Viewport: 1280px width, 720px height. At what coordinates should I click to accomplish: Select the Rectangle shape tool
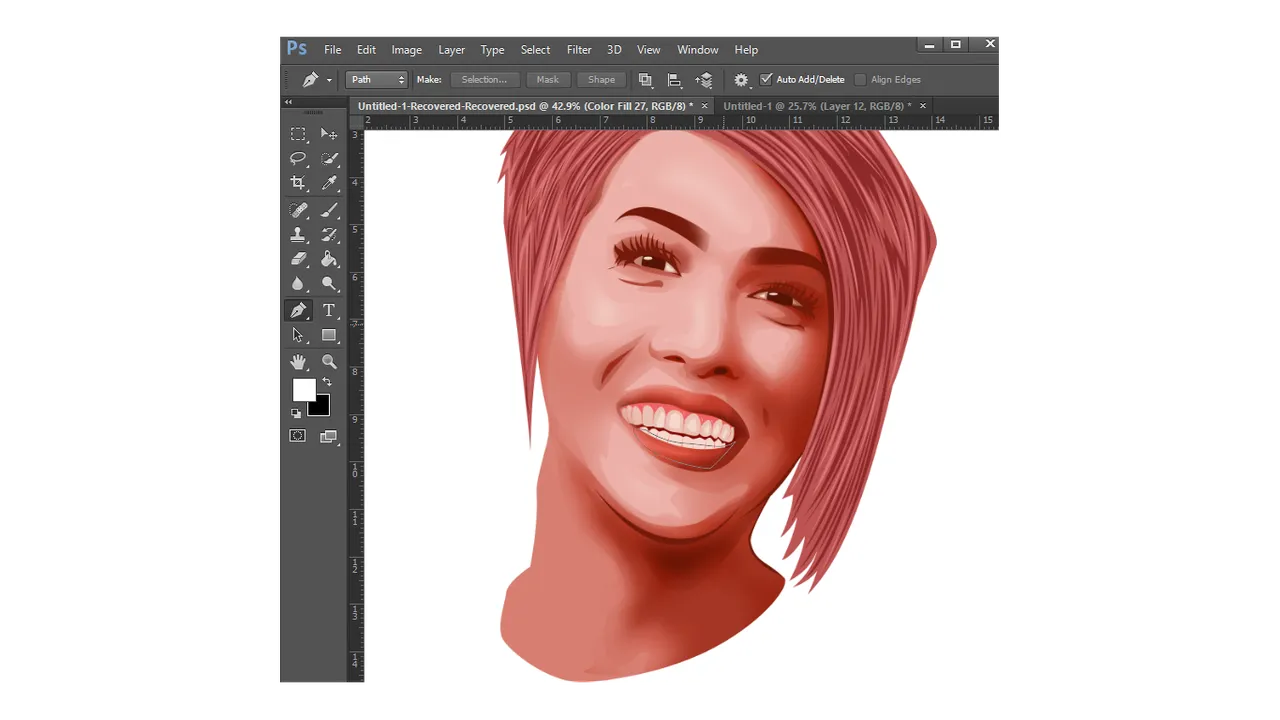pyautogui.click(x=329, y=336)
